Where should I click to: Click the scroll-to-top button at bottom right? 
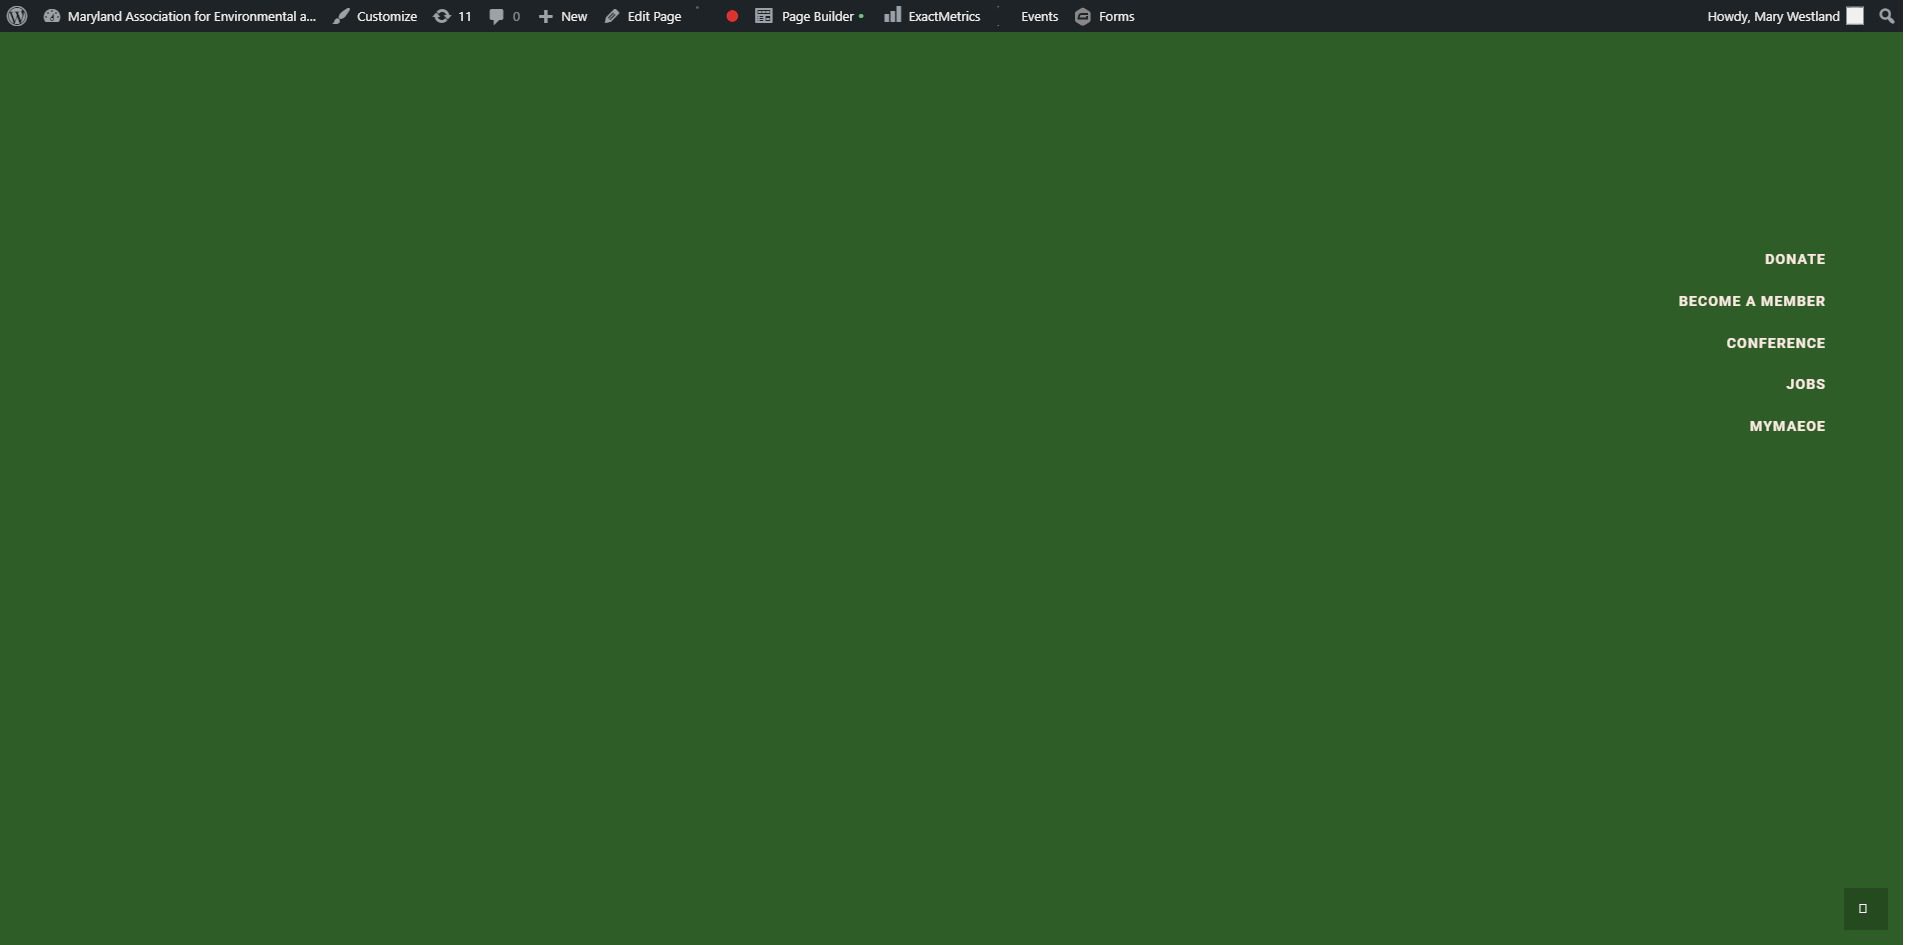tap(1864, 909)
